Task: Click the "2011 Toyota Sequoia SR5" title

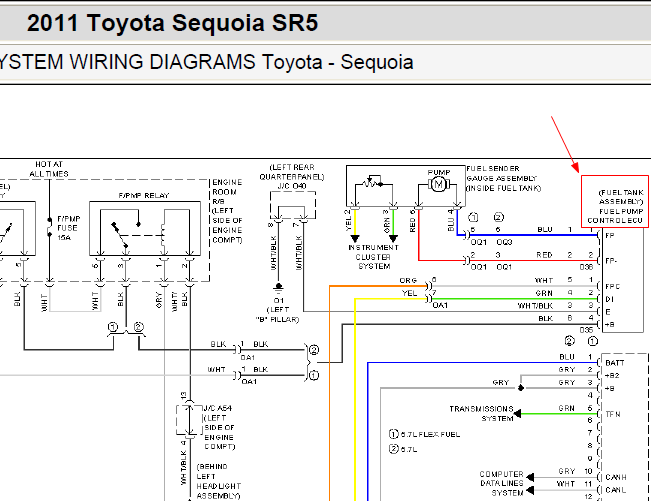Action: [172, 23]
